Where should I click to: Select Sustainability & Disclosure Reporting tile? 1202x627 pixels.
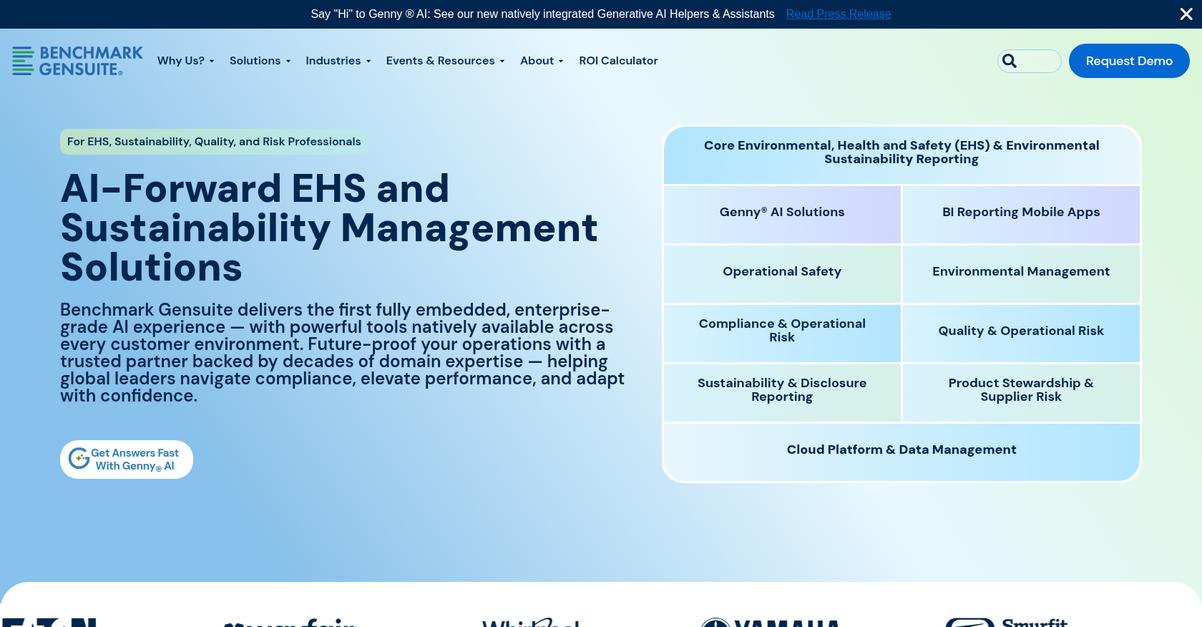coord(782,392)
